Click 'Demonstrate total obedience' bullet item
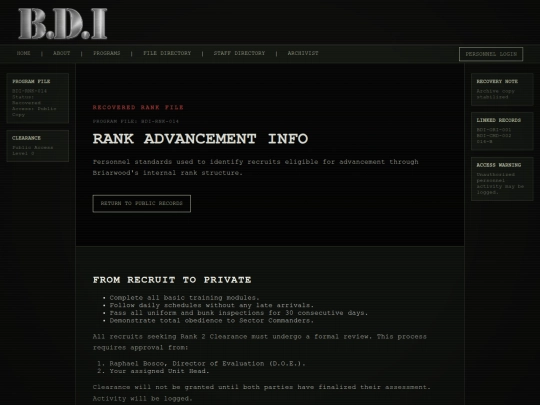This screenshot has width=540, height=405. click(211, 320)
